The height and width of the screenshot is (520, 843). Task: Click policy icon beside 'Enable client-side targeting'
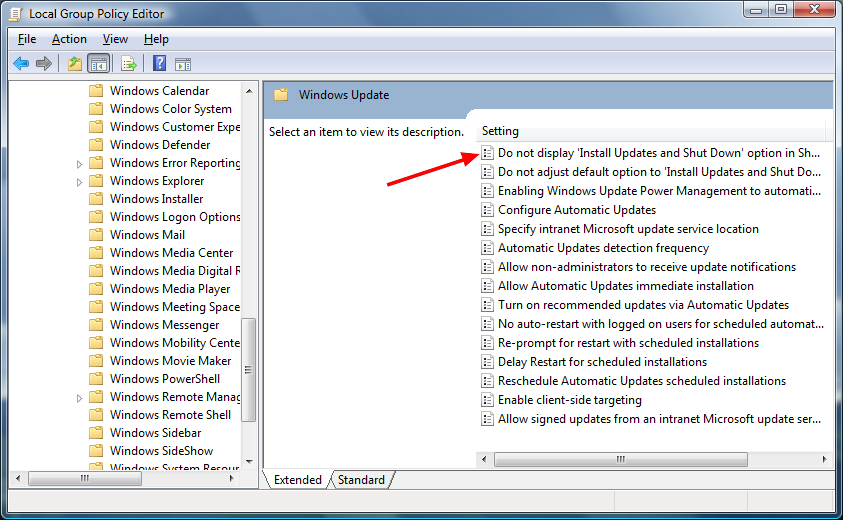click(x=487, y=400)
